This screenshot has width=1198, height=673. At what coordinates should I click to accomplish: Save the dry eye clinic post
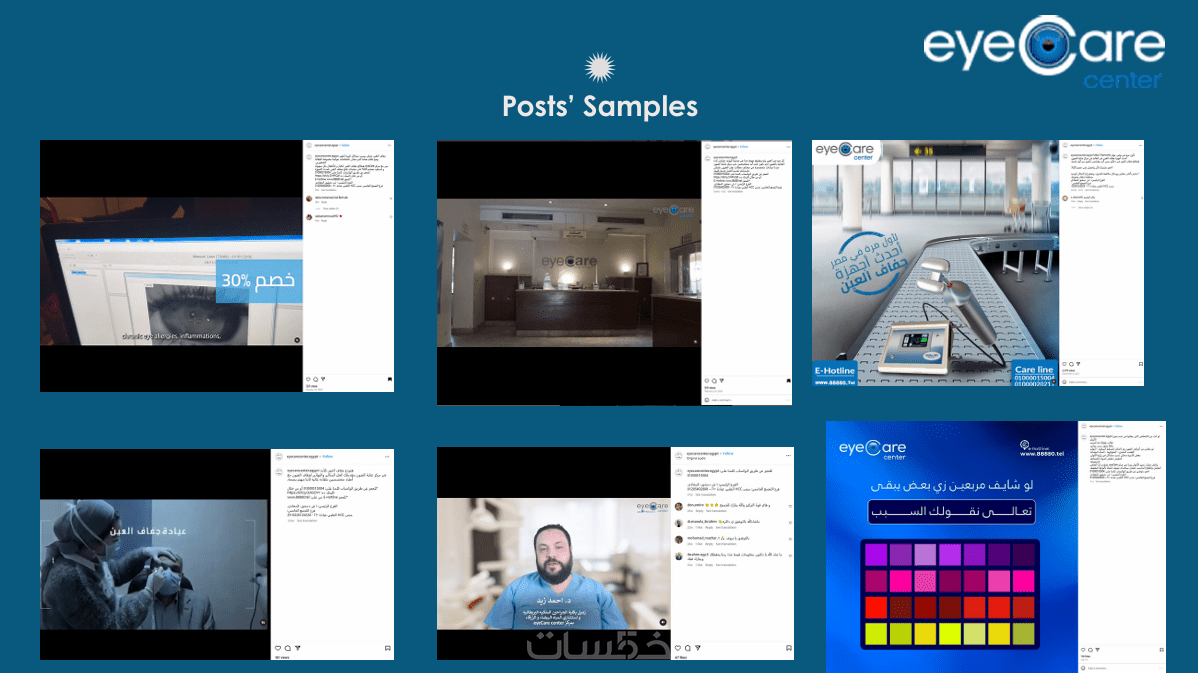coord(387,648)
